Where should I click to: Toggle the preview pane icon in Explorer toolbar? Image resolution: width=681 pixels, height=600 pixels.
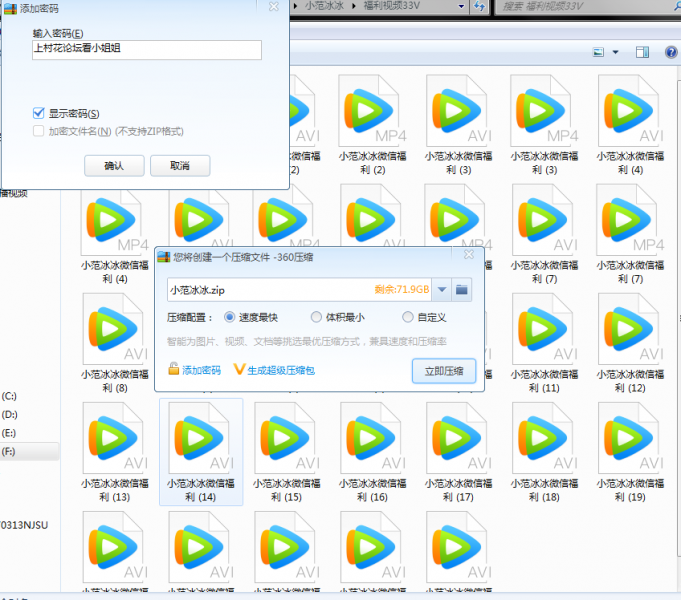[x=642, y=52]
